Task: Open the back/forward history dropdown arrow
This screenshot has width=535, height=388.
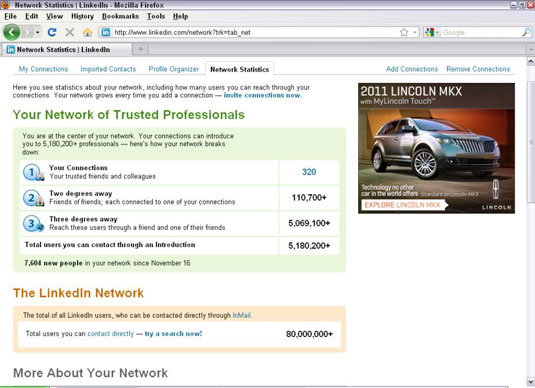Action: 38,32
